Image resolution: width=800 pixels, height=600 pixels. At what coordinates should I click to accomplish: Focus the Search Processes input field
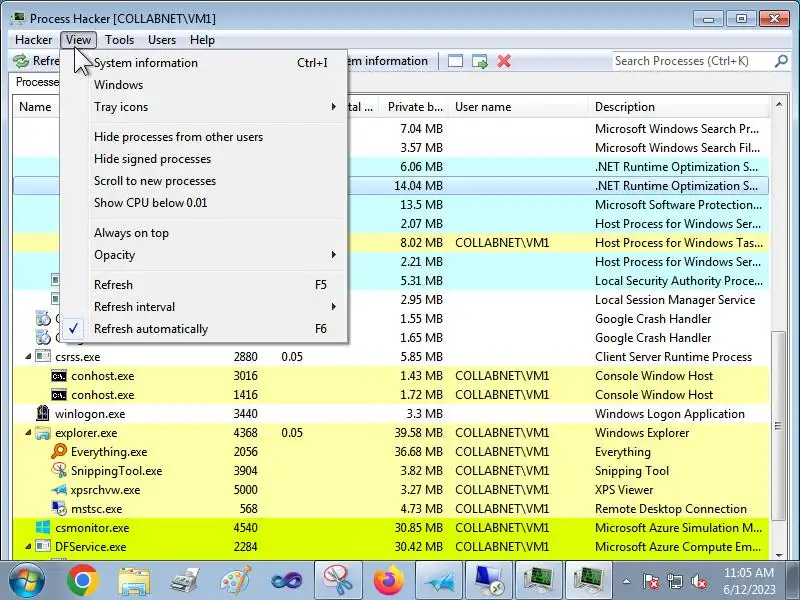click(x=693, y=61)
